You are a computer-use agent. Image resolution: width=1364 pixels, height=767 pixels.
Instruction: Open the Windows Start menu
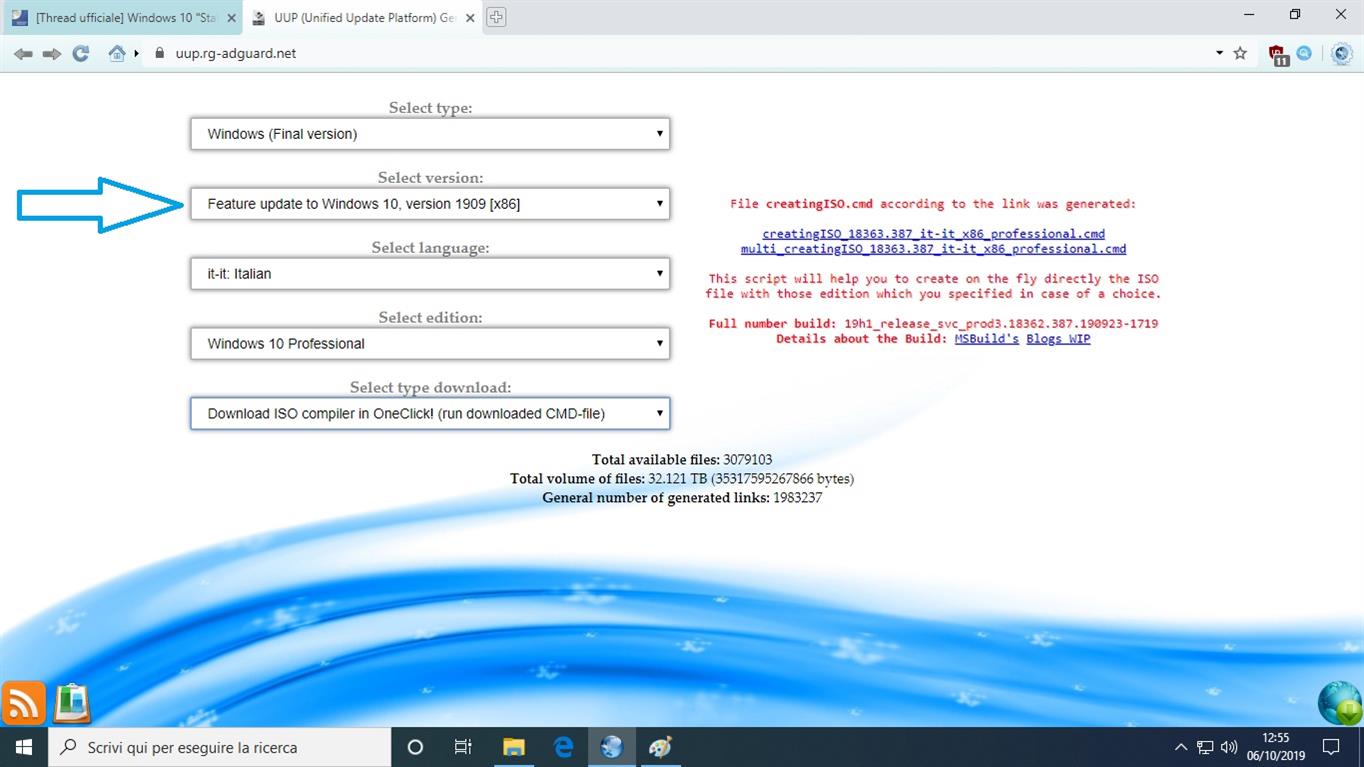(24, 747)
